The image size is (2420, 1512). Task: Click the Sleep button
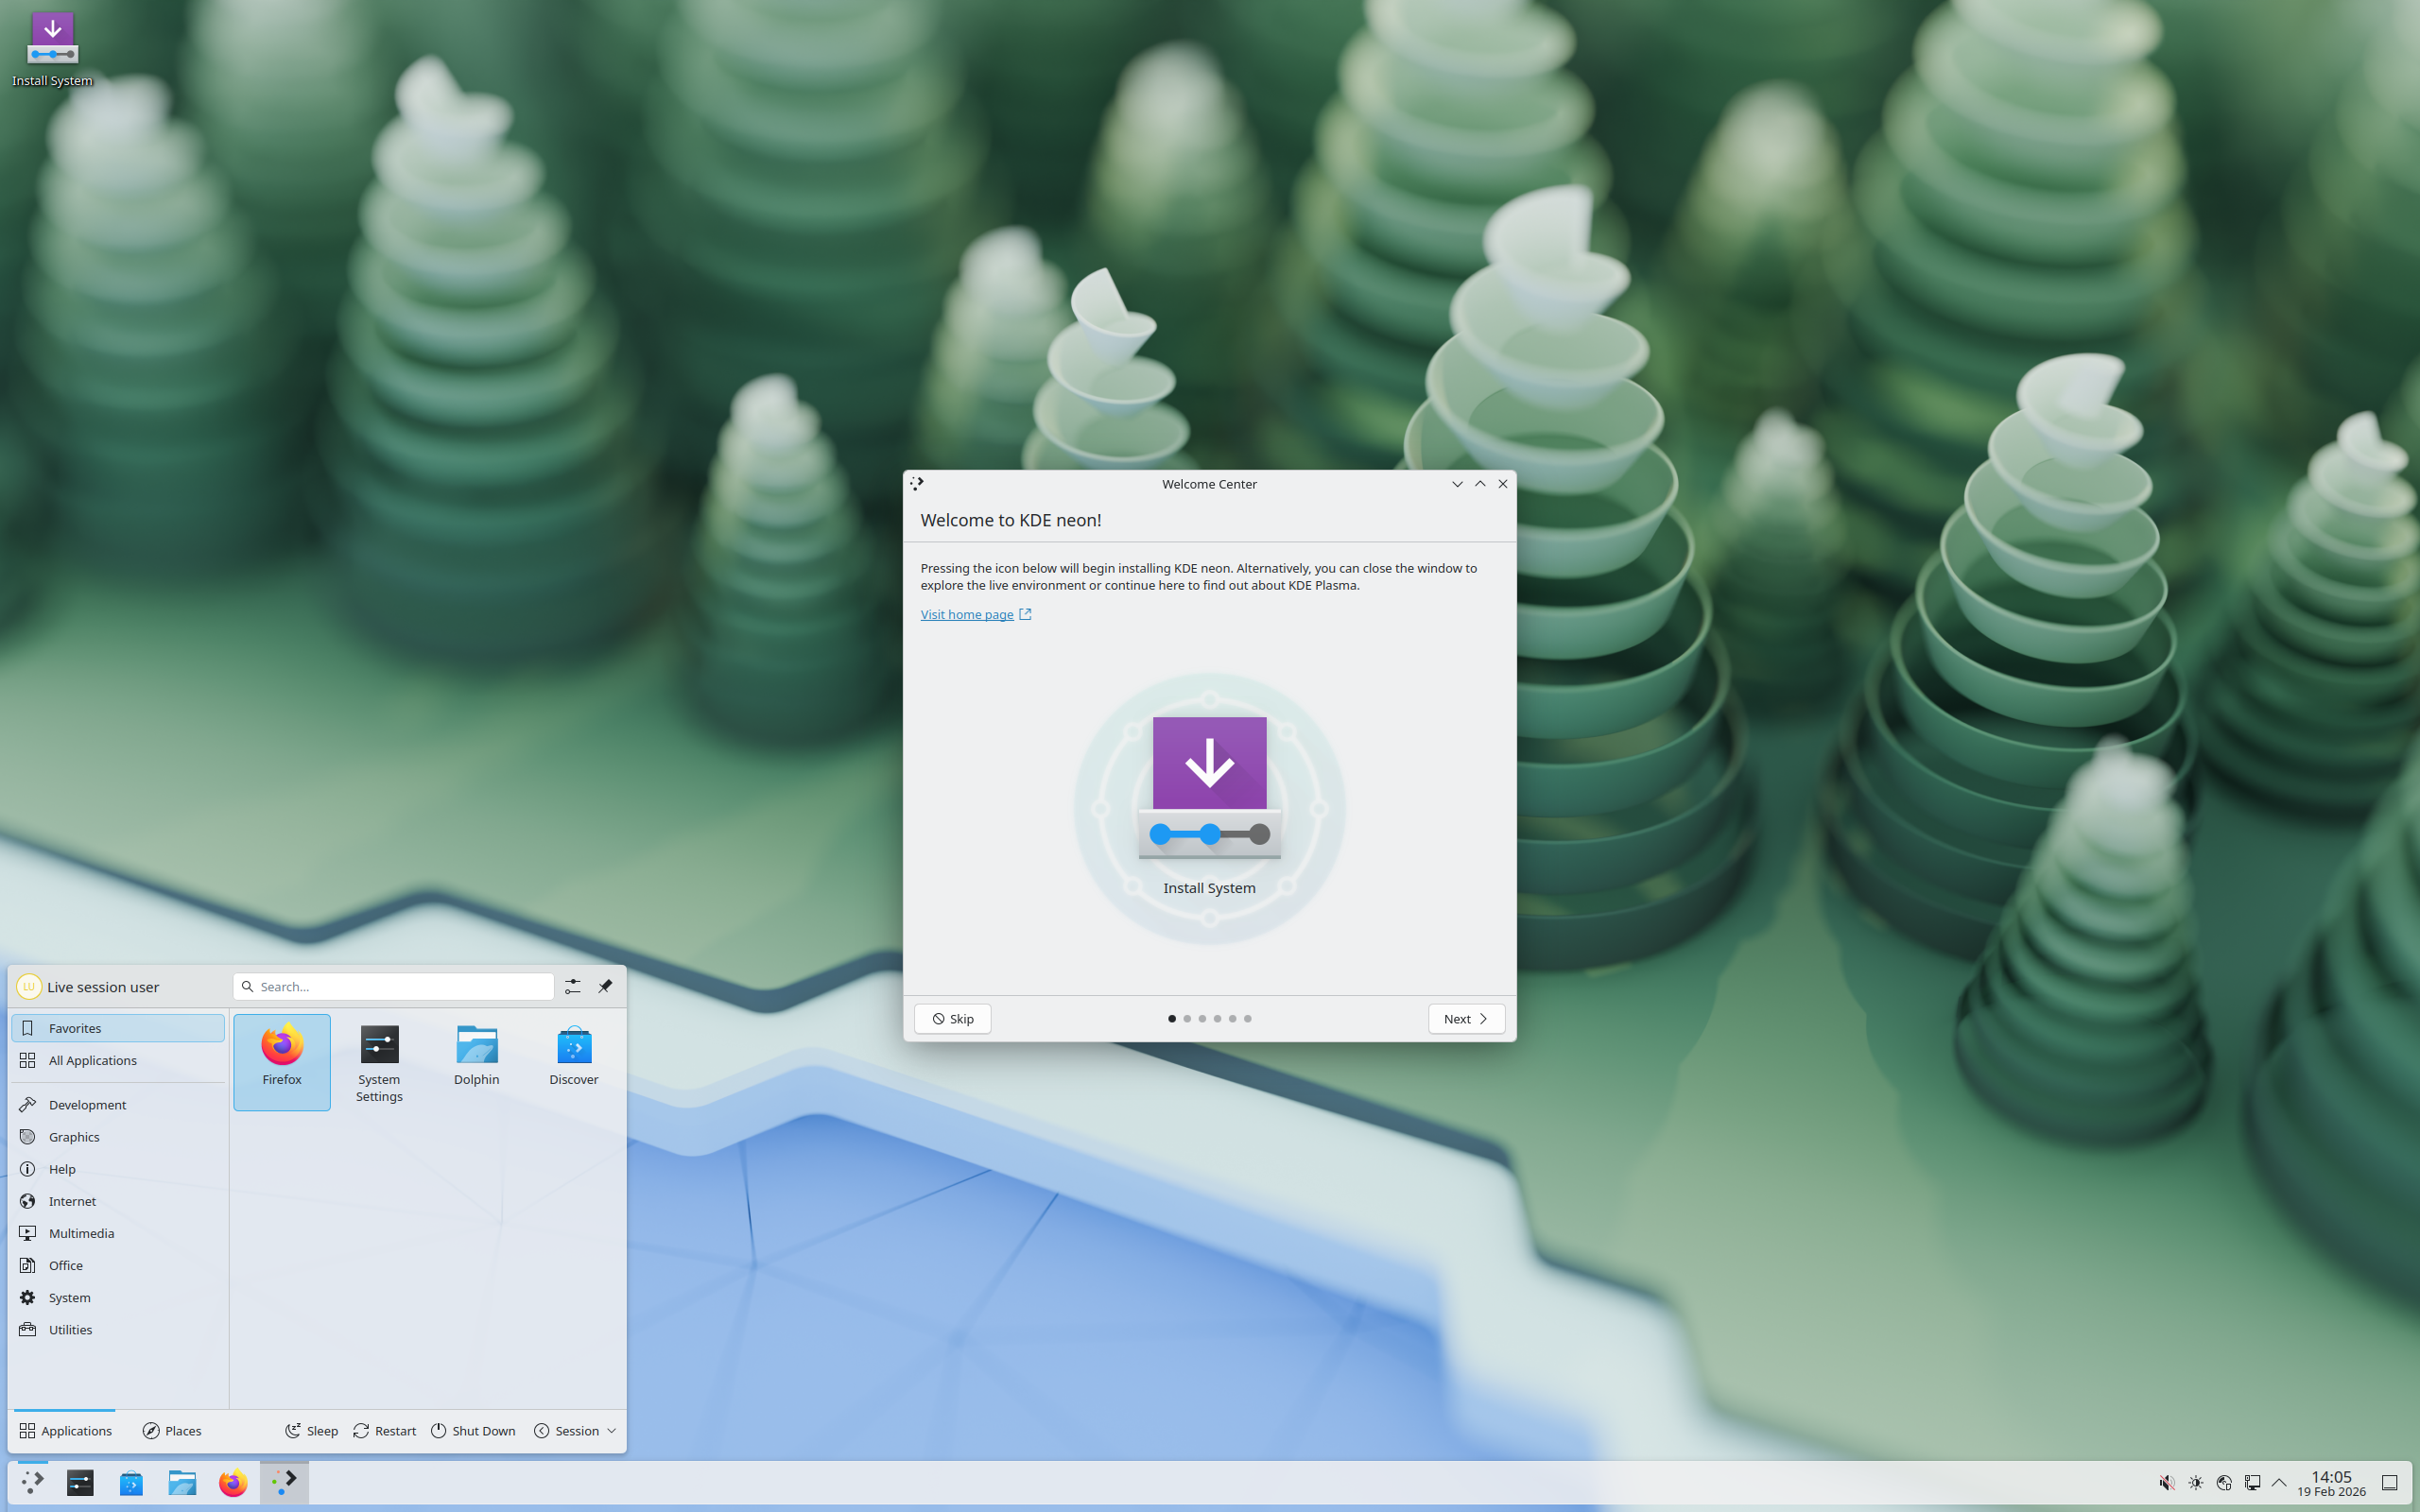(x=311, y=1430)
